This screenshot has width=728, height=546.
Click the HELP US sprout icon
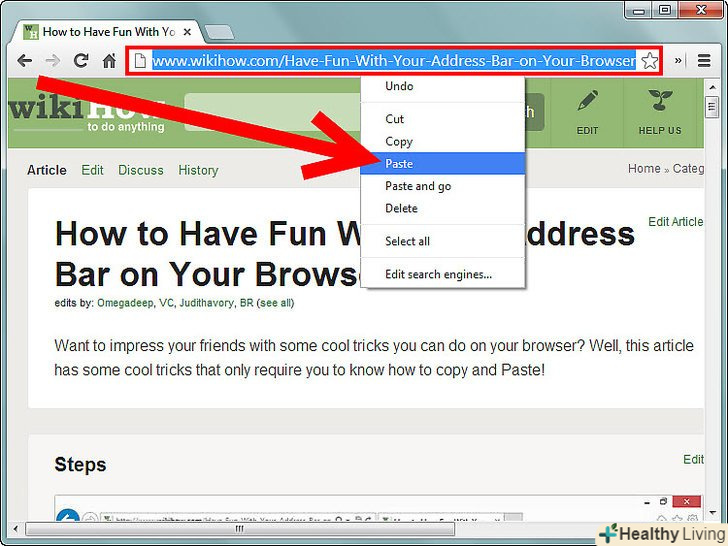pyautogui.click(x=660, y=113)
